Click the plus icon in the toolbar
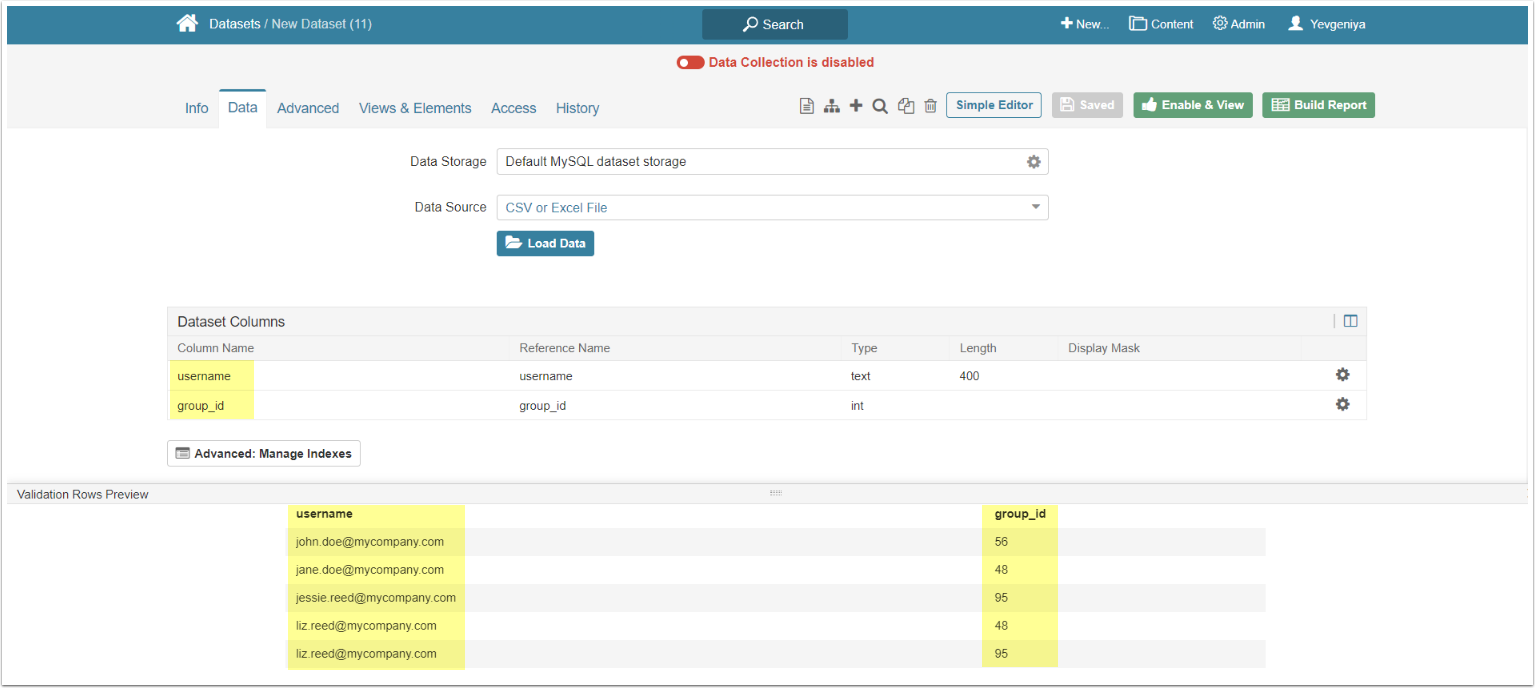 click(856, 106)
